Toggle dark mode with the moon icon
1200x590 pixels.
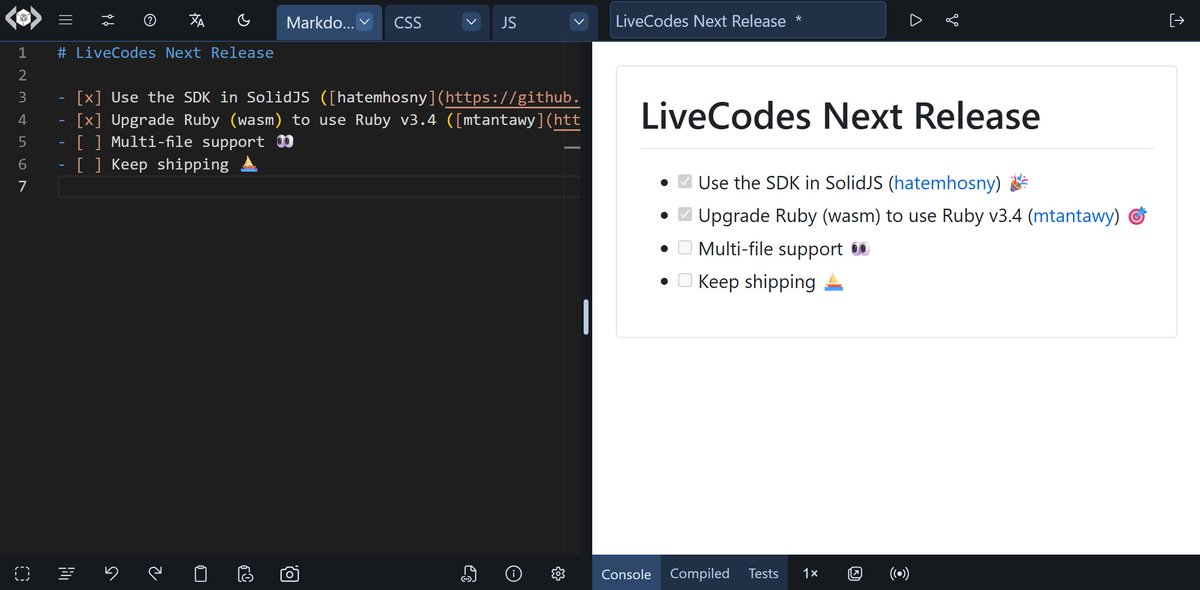pos(244,20)
